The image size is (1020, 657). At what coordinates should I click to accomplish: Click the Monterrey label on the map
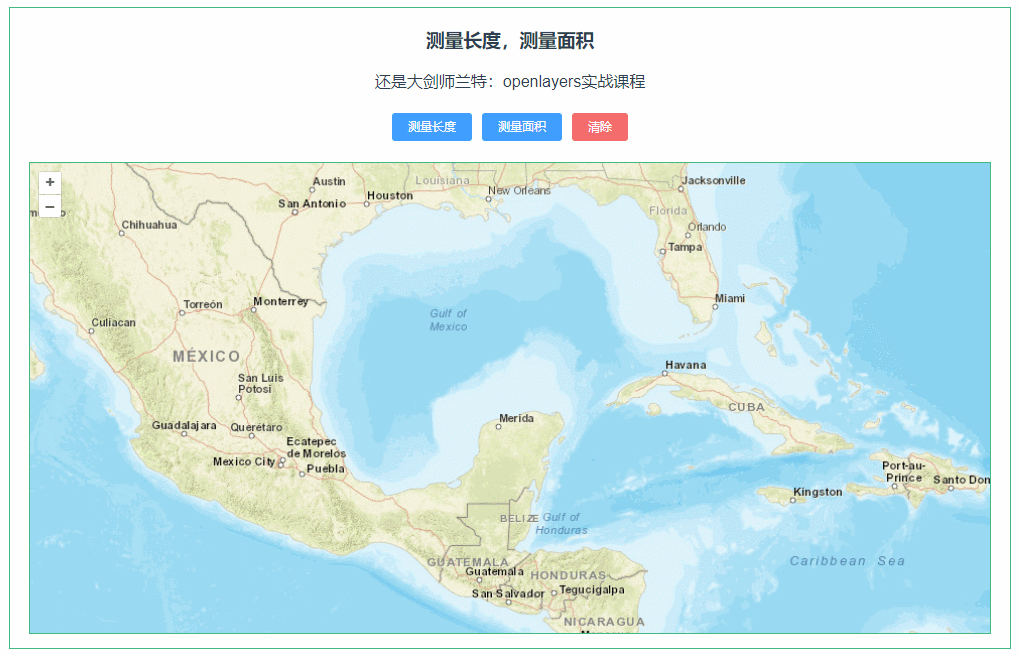tap(280, 301)
